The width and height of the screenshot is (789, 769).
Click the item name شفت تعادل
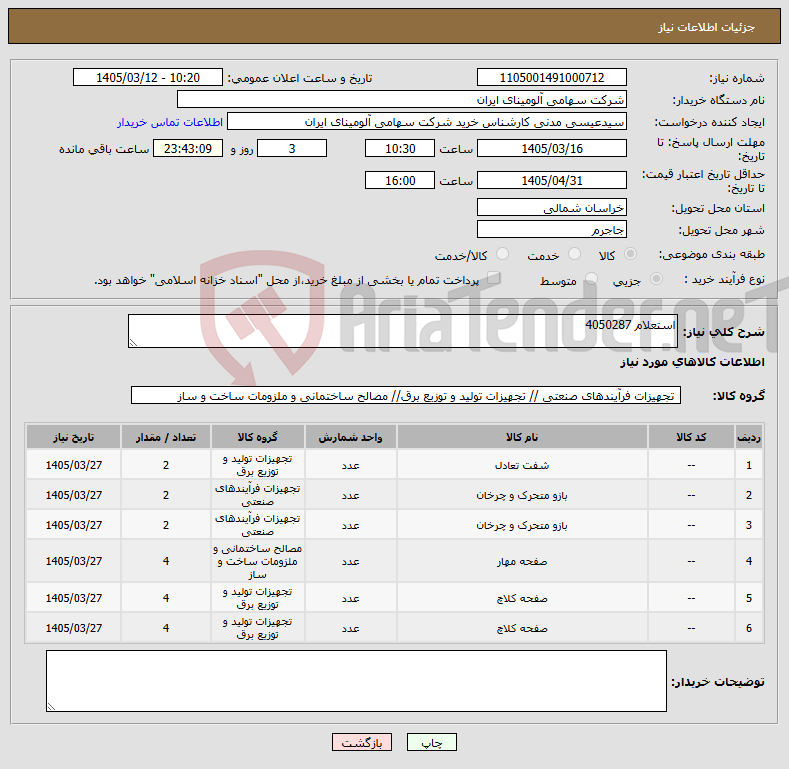click(x=522, y=465)
